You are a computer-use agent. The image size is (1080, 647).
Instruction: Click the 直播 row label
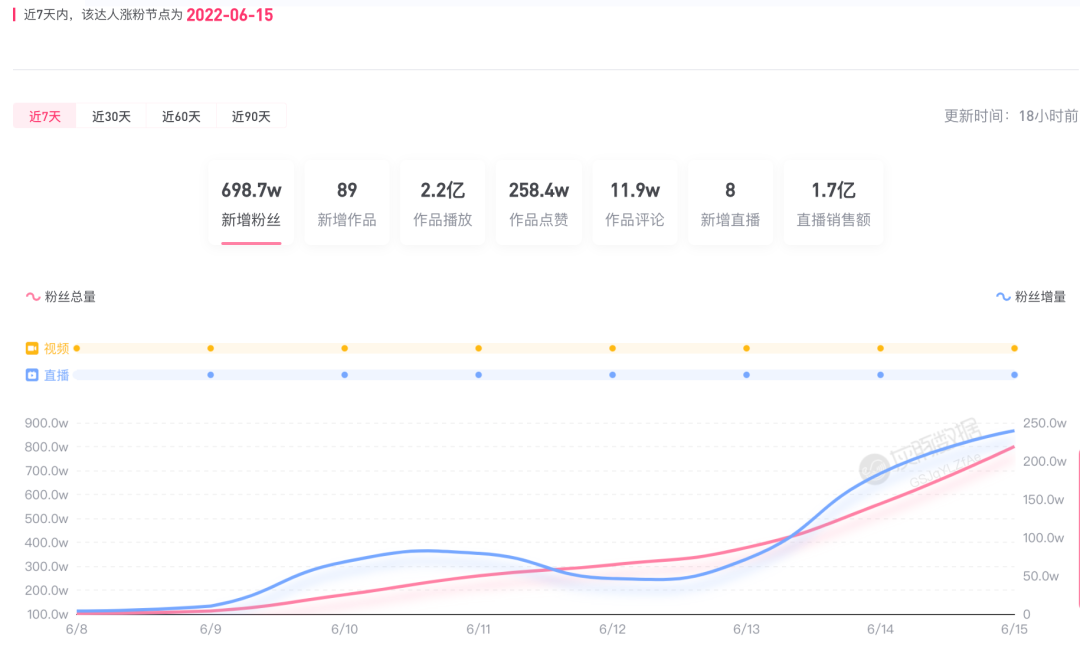(x=56, y=376)
